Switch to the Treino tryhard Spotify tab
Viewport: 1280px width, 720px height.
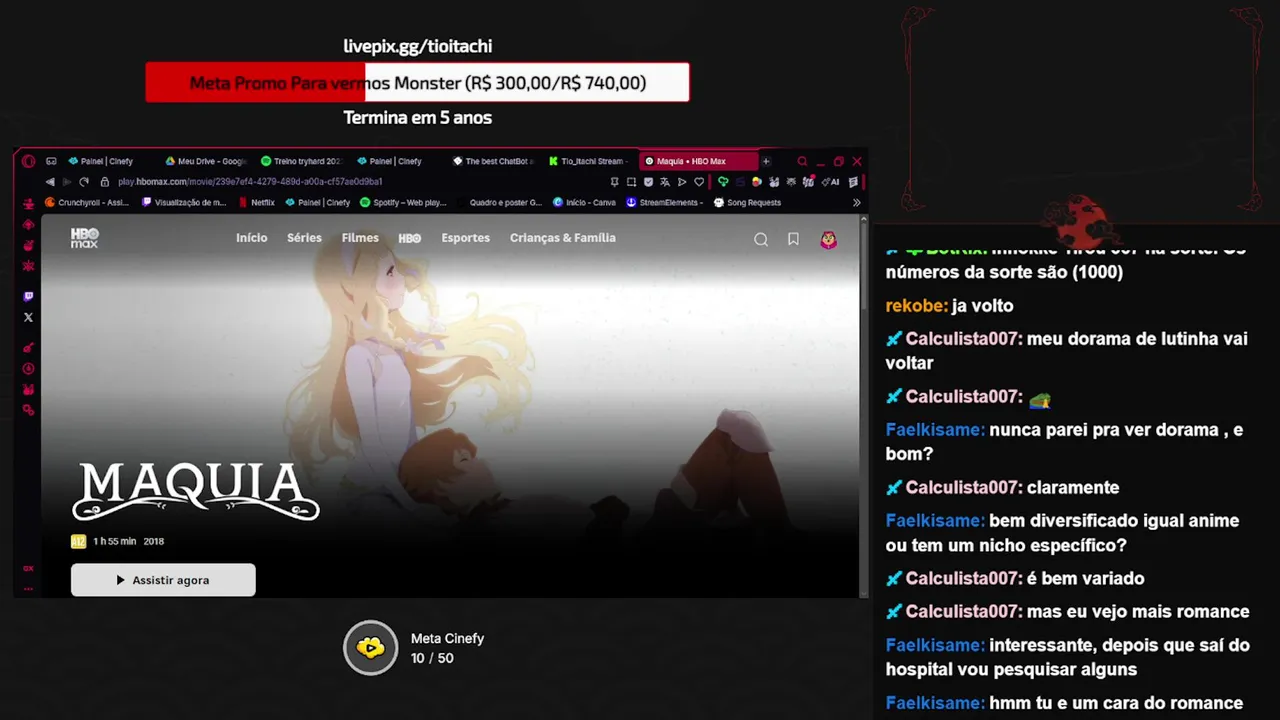(302, 161)
